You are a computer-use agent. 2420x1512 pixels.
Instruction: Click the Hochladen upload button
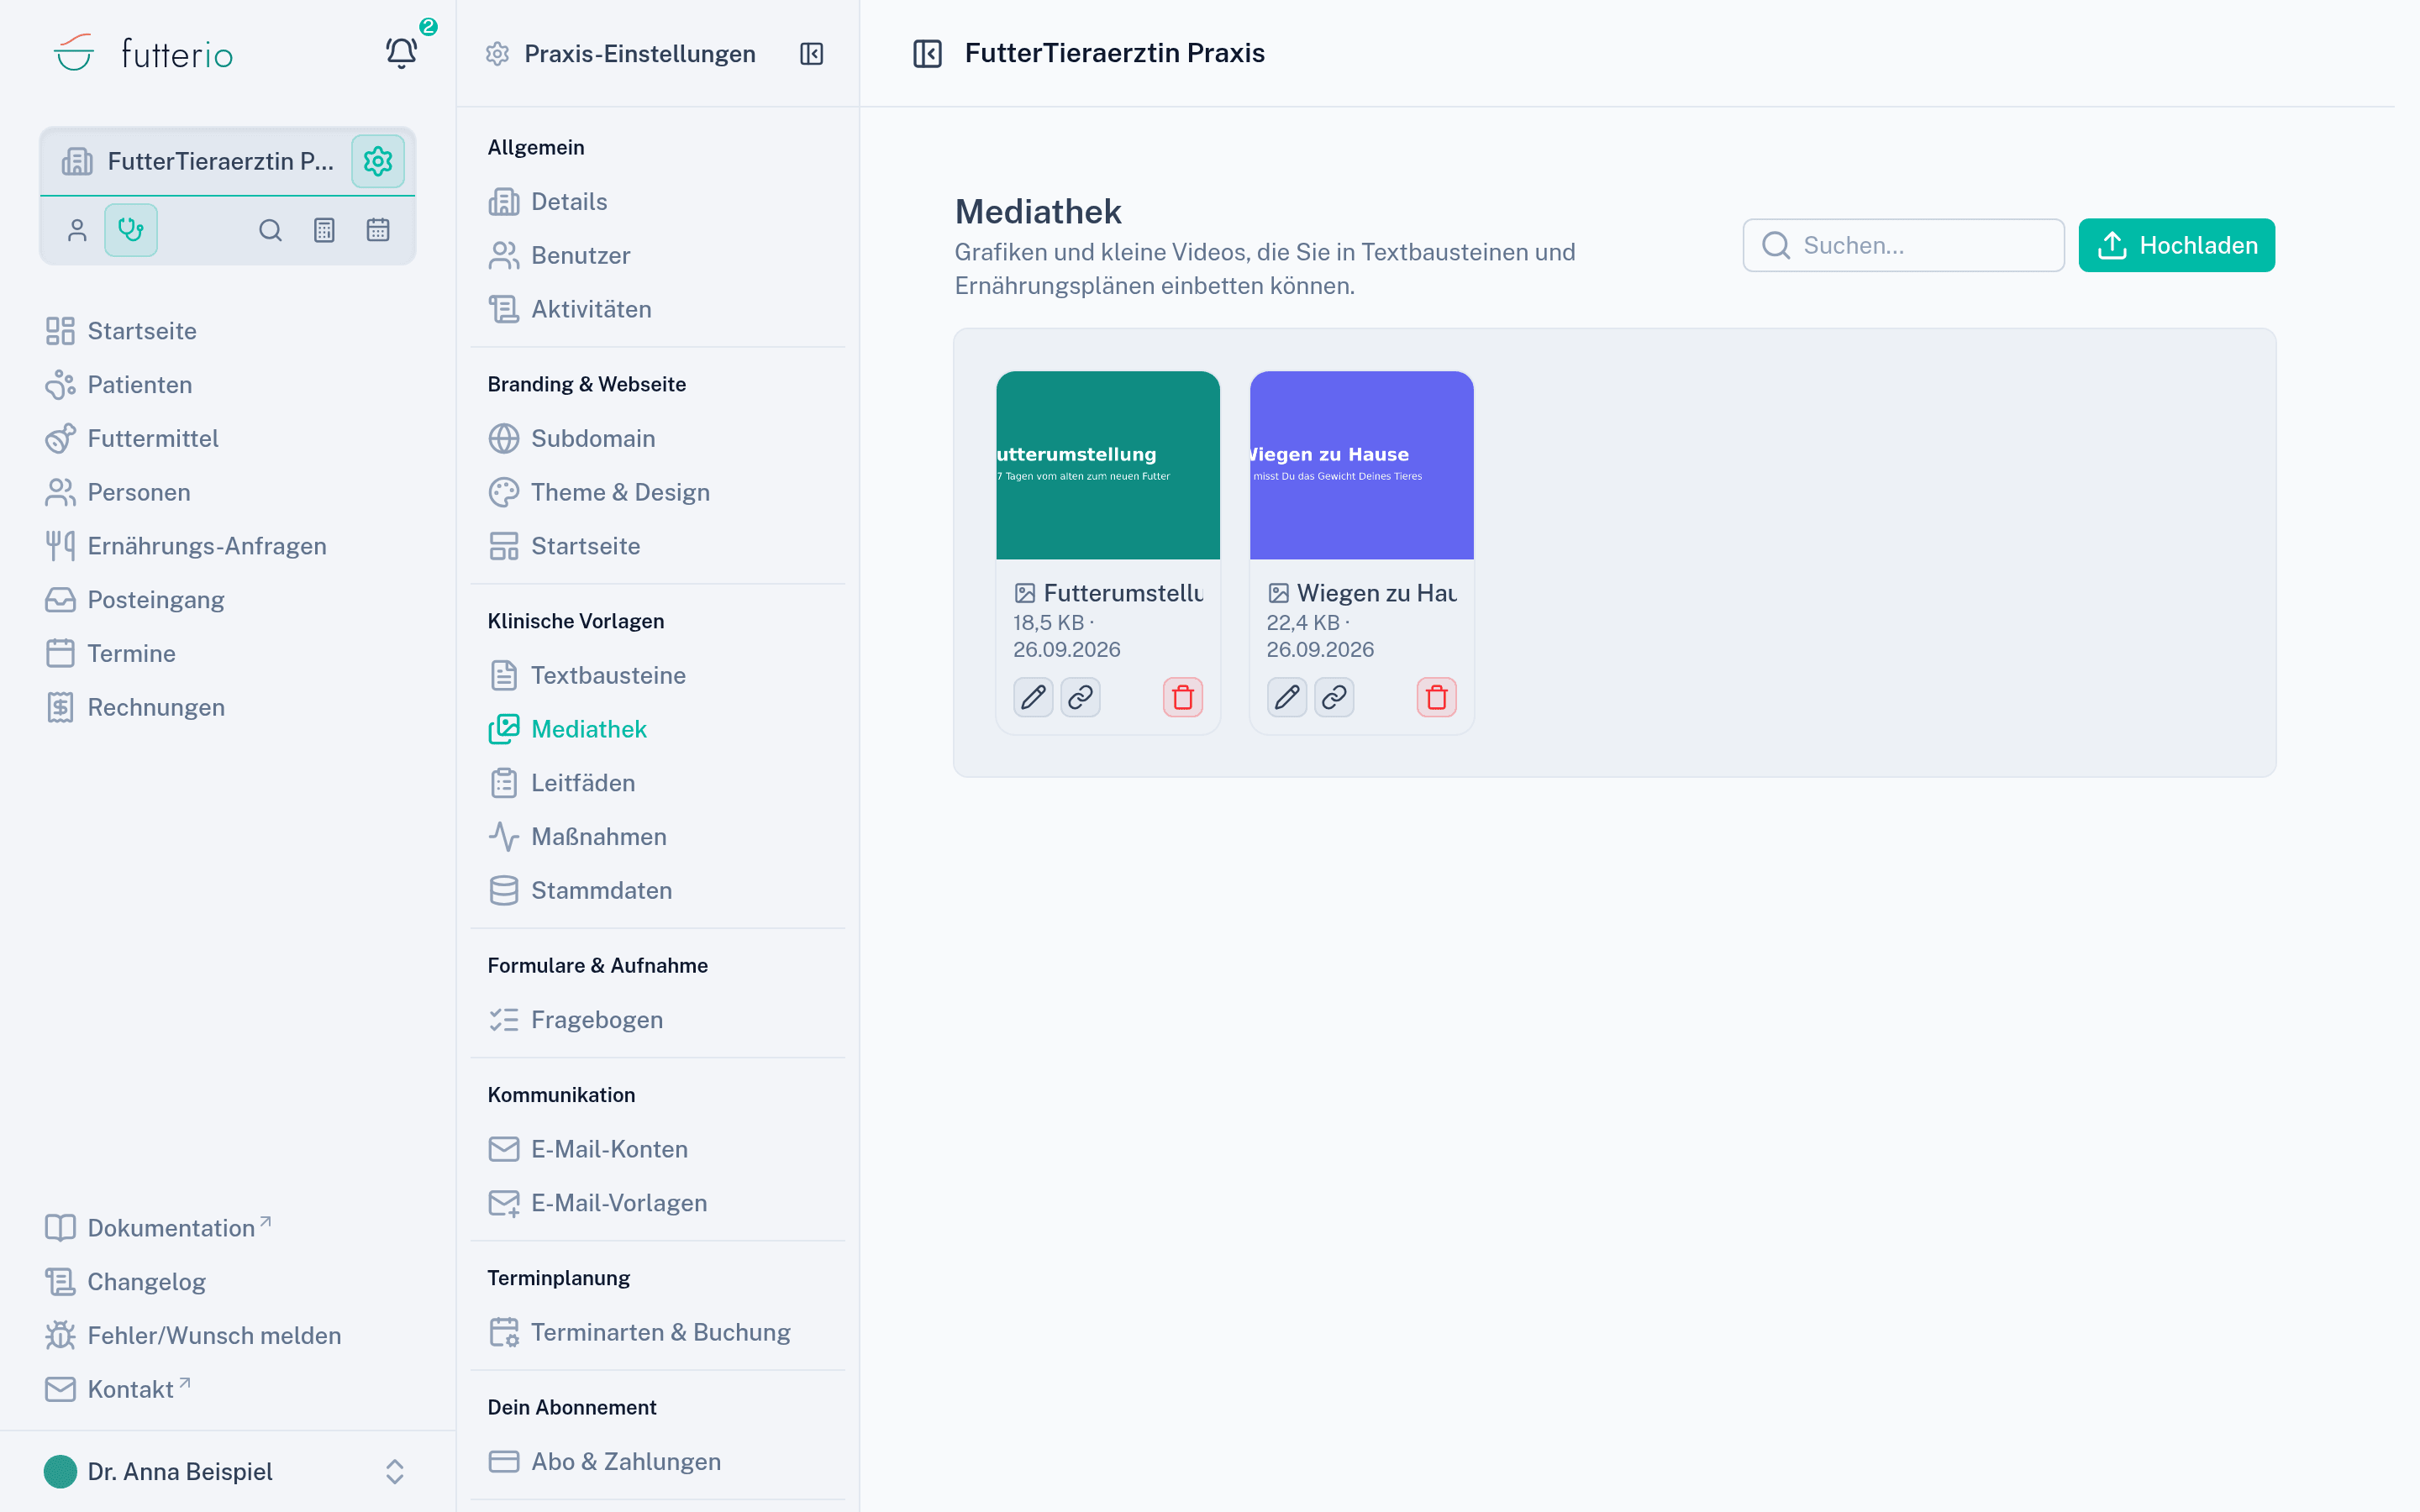(x=2176, y=245)
